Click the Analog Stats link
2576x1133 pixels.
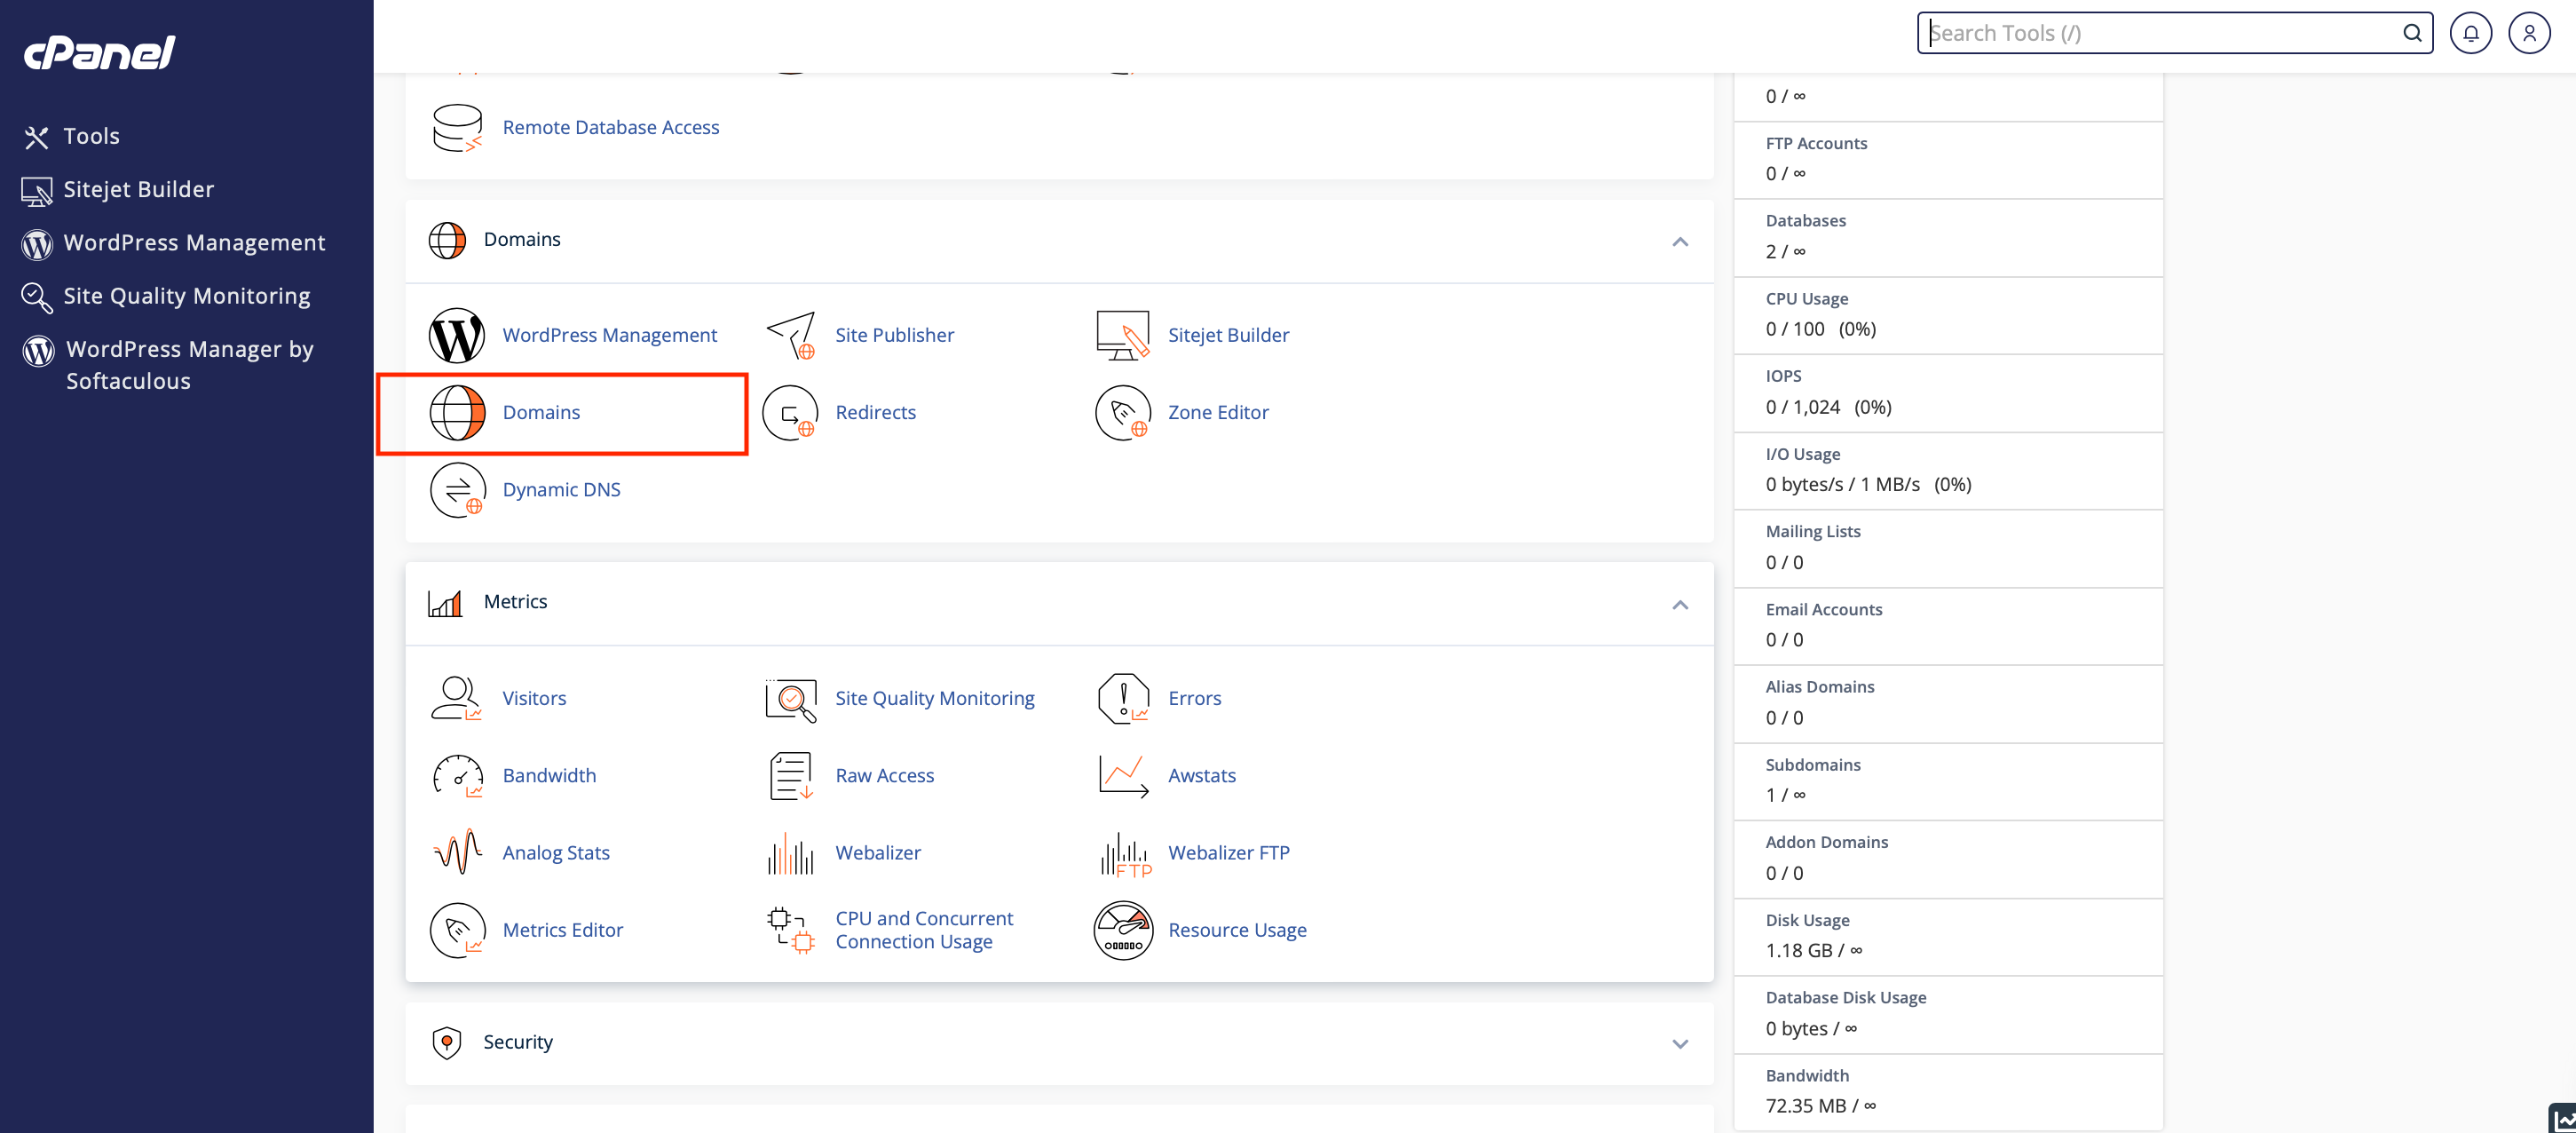(x=556, y=853)
